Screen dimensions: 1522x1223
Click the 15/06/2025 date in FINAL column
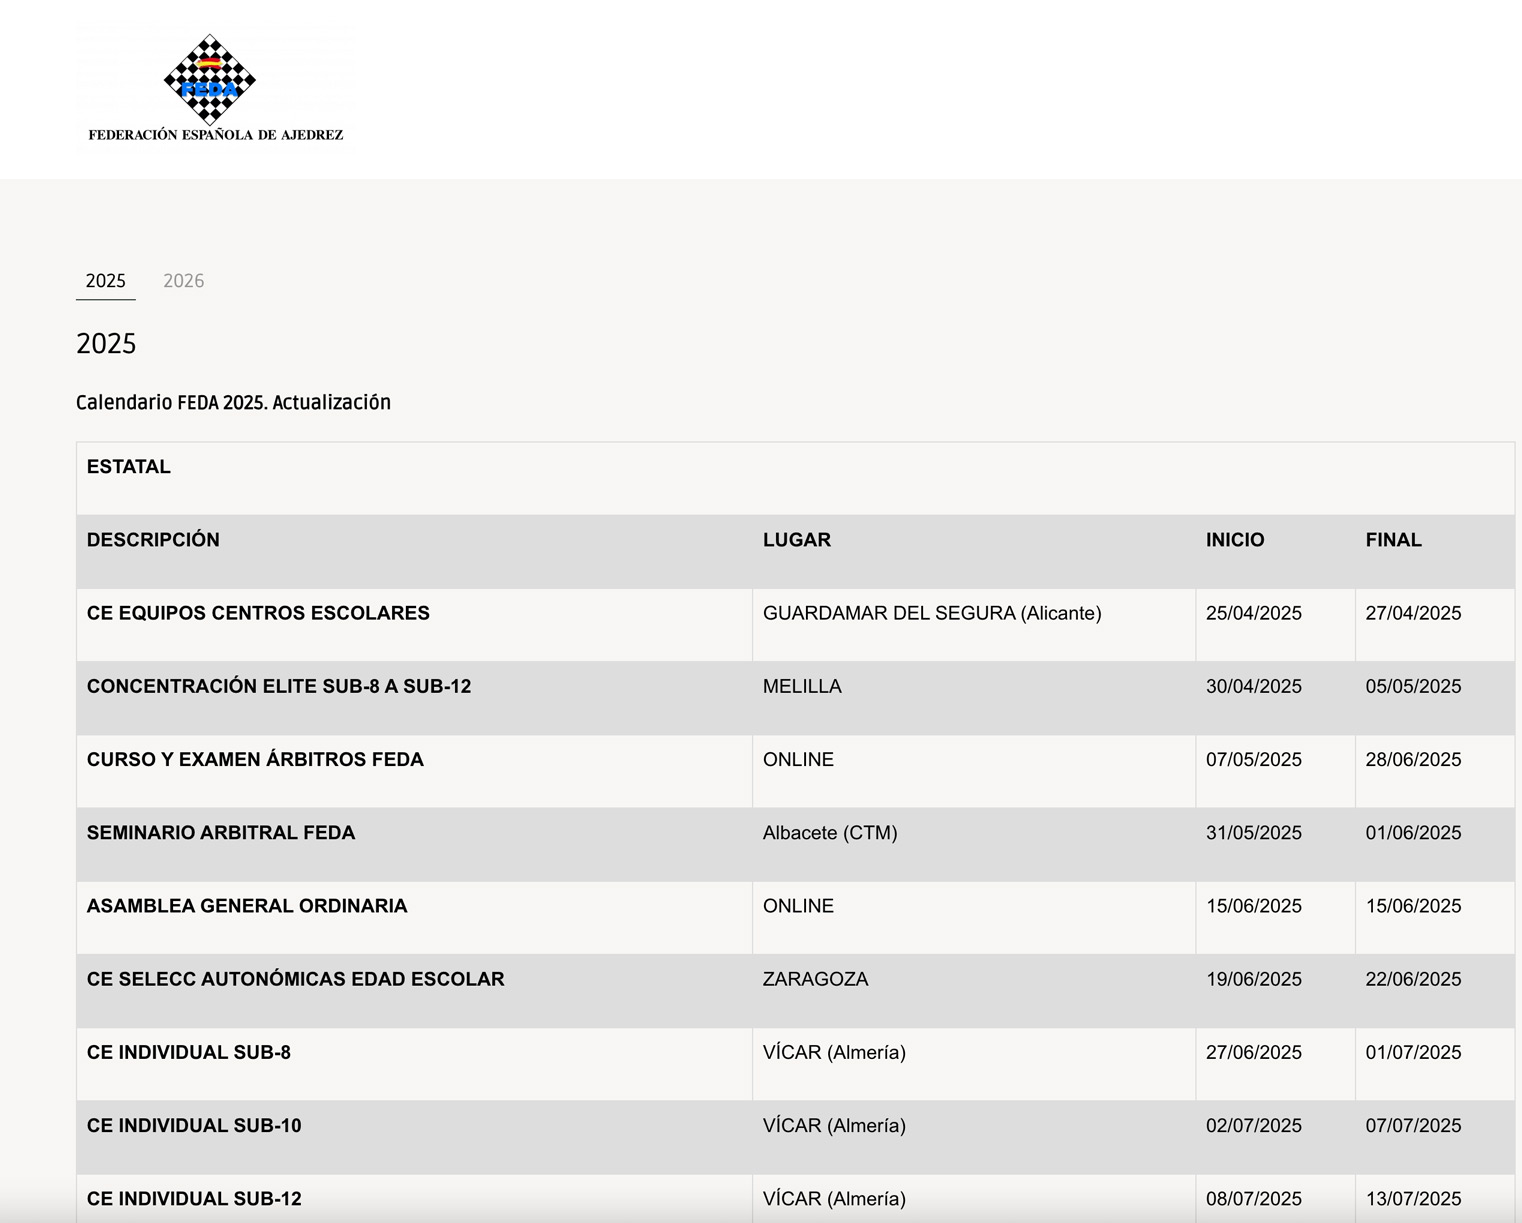(1414, 905)
